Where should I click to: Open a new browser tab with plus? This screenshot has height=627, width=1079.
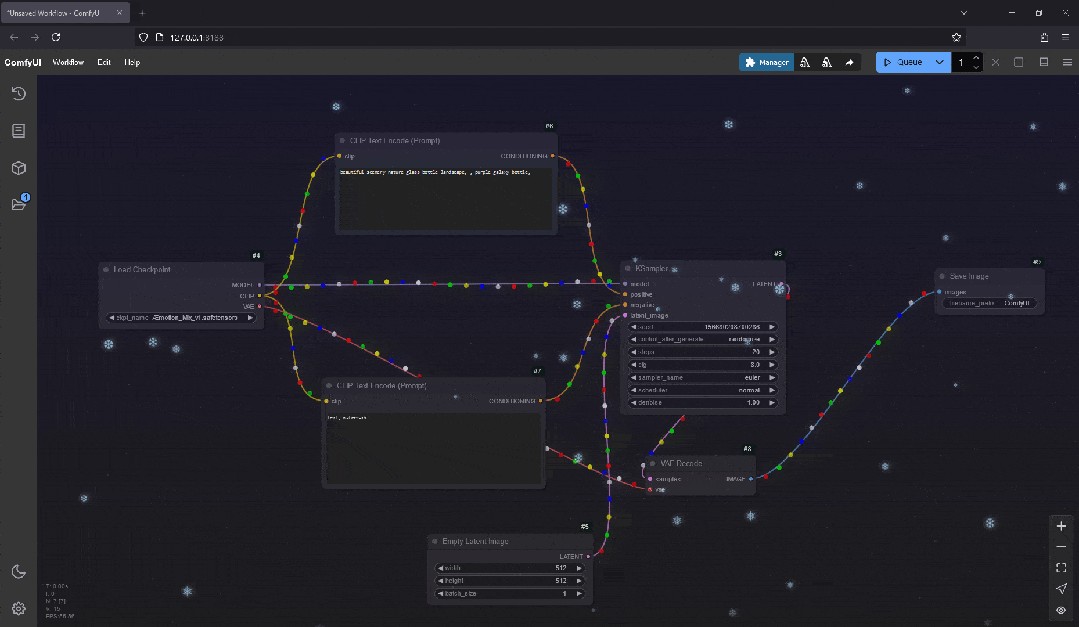pyautogui.click(x=142, y=12)
